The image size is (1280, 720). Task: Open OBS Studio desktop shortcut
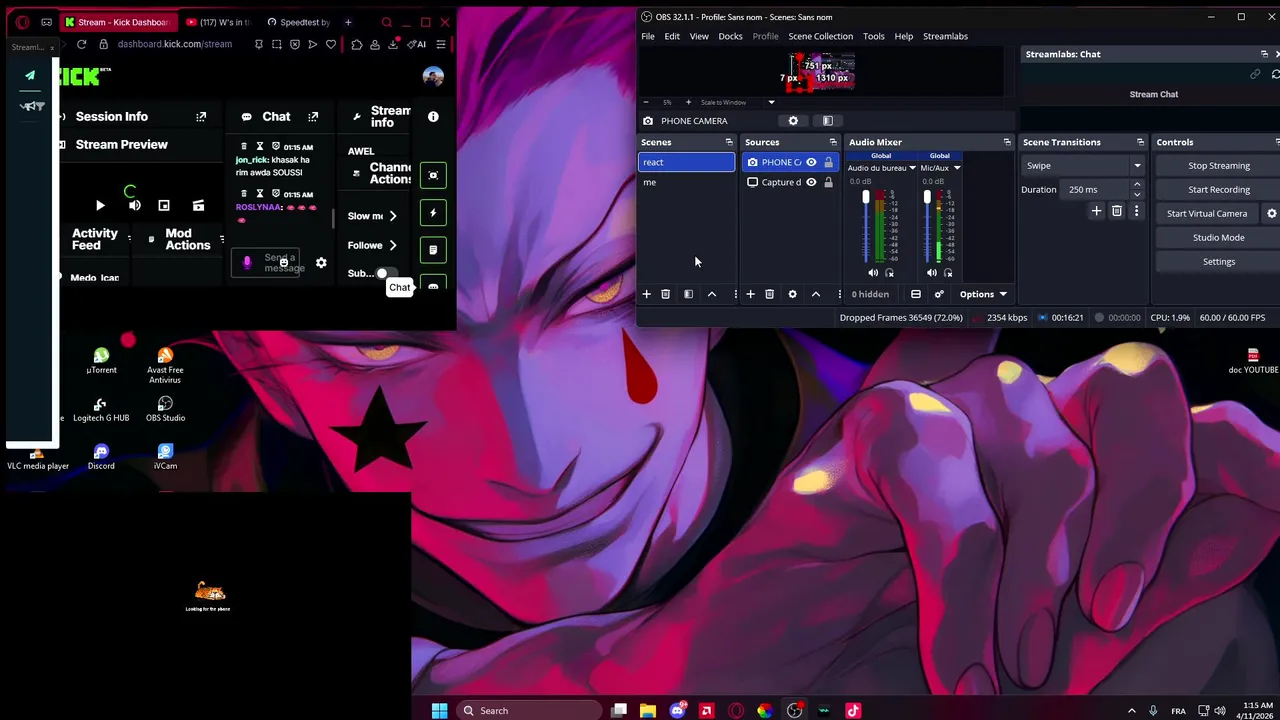pyautogui.click(x=165, y=409)
